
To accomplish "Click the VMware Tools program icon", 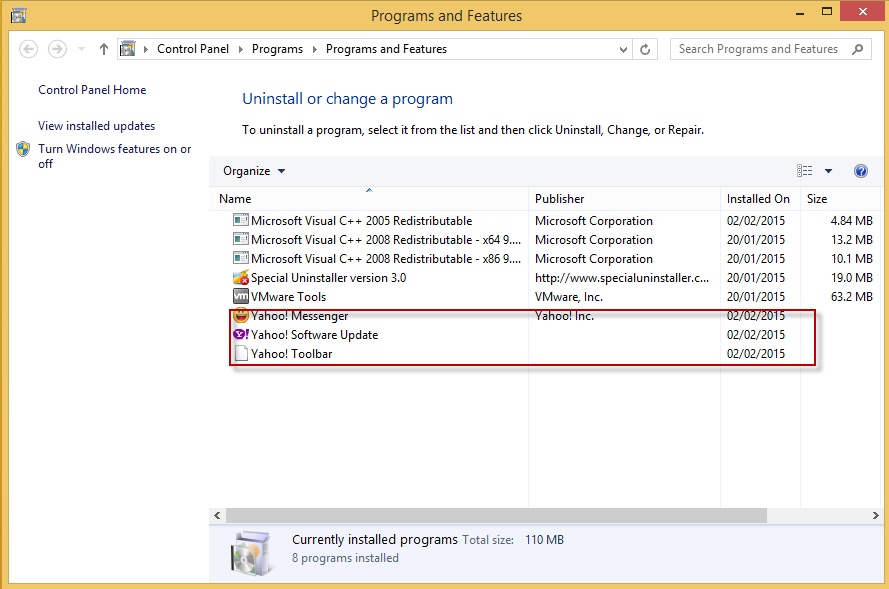I will pyautogui.click(x=241, y=296).
